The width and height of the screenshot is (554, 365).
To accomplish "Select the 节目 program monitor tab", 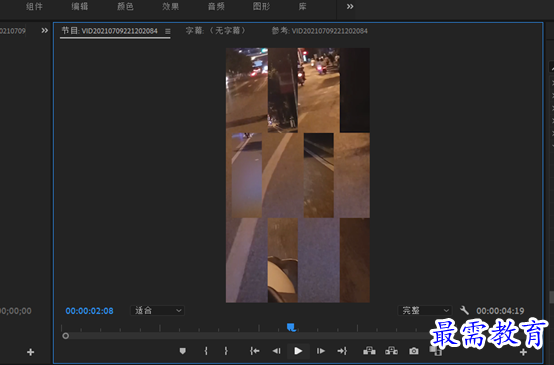I will (110, 31).
